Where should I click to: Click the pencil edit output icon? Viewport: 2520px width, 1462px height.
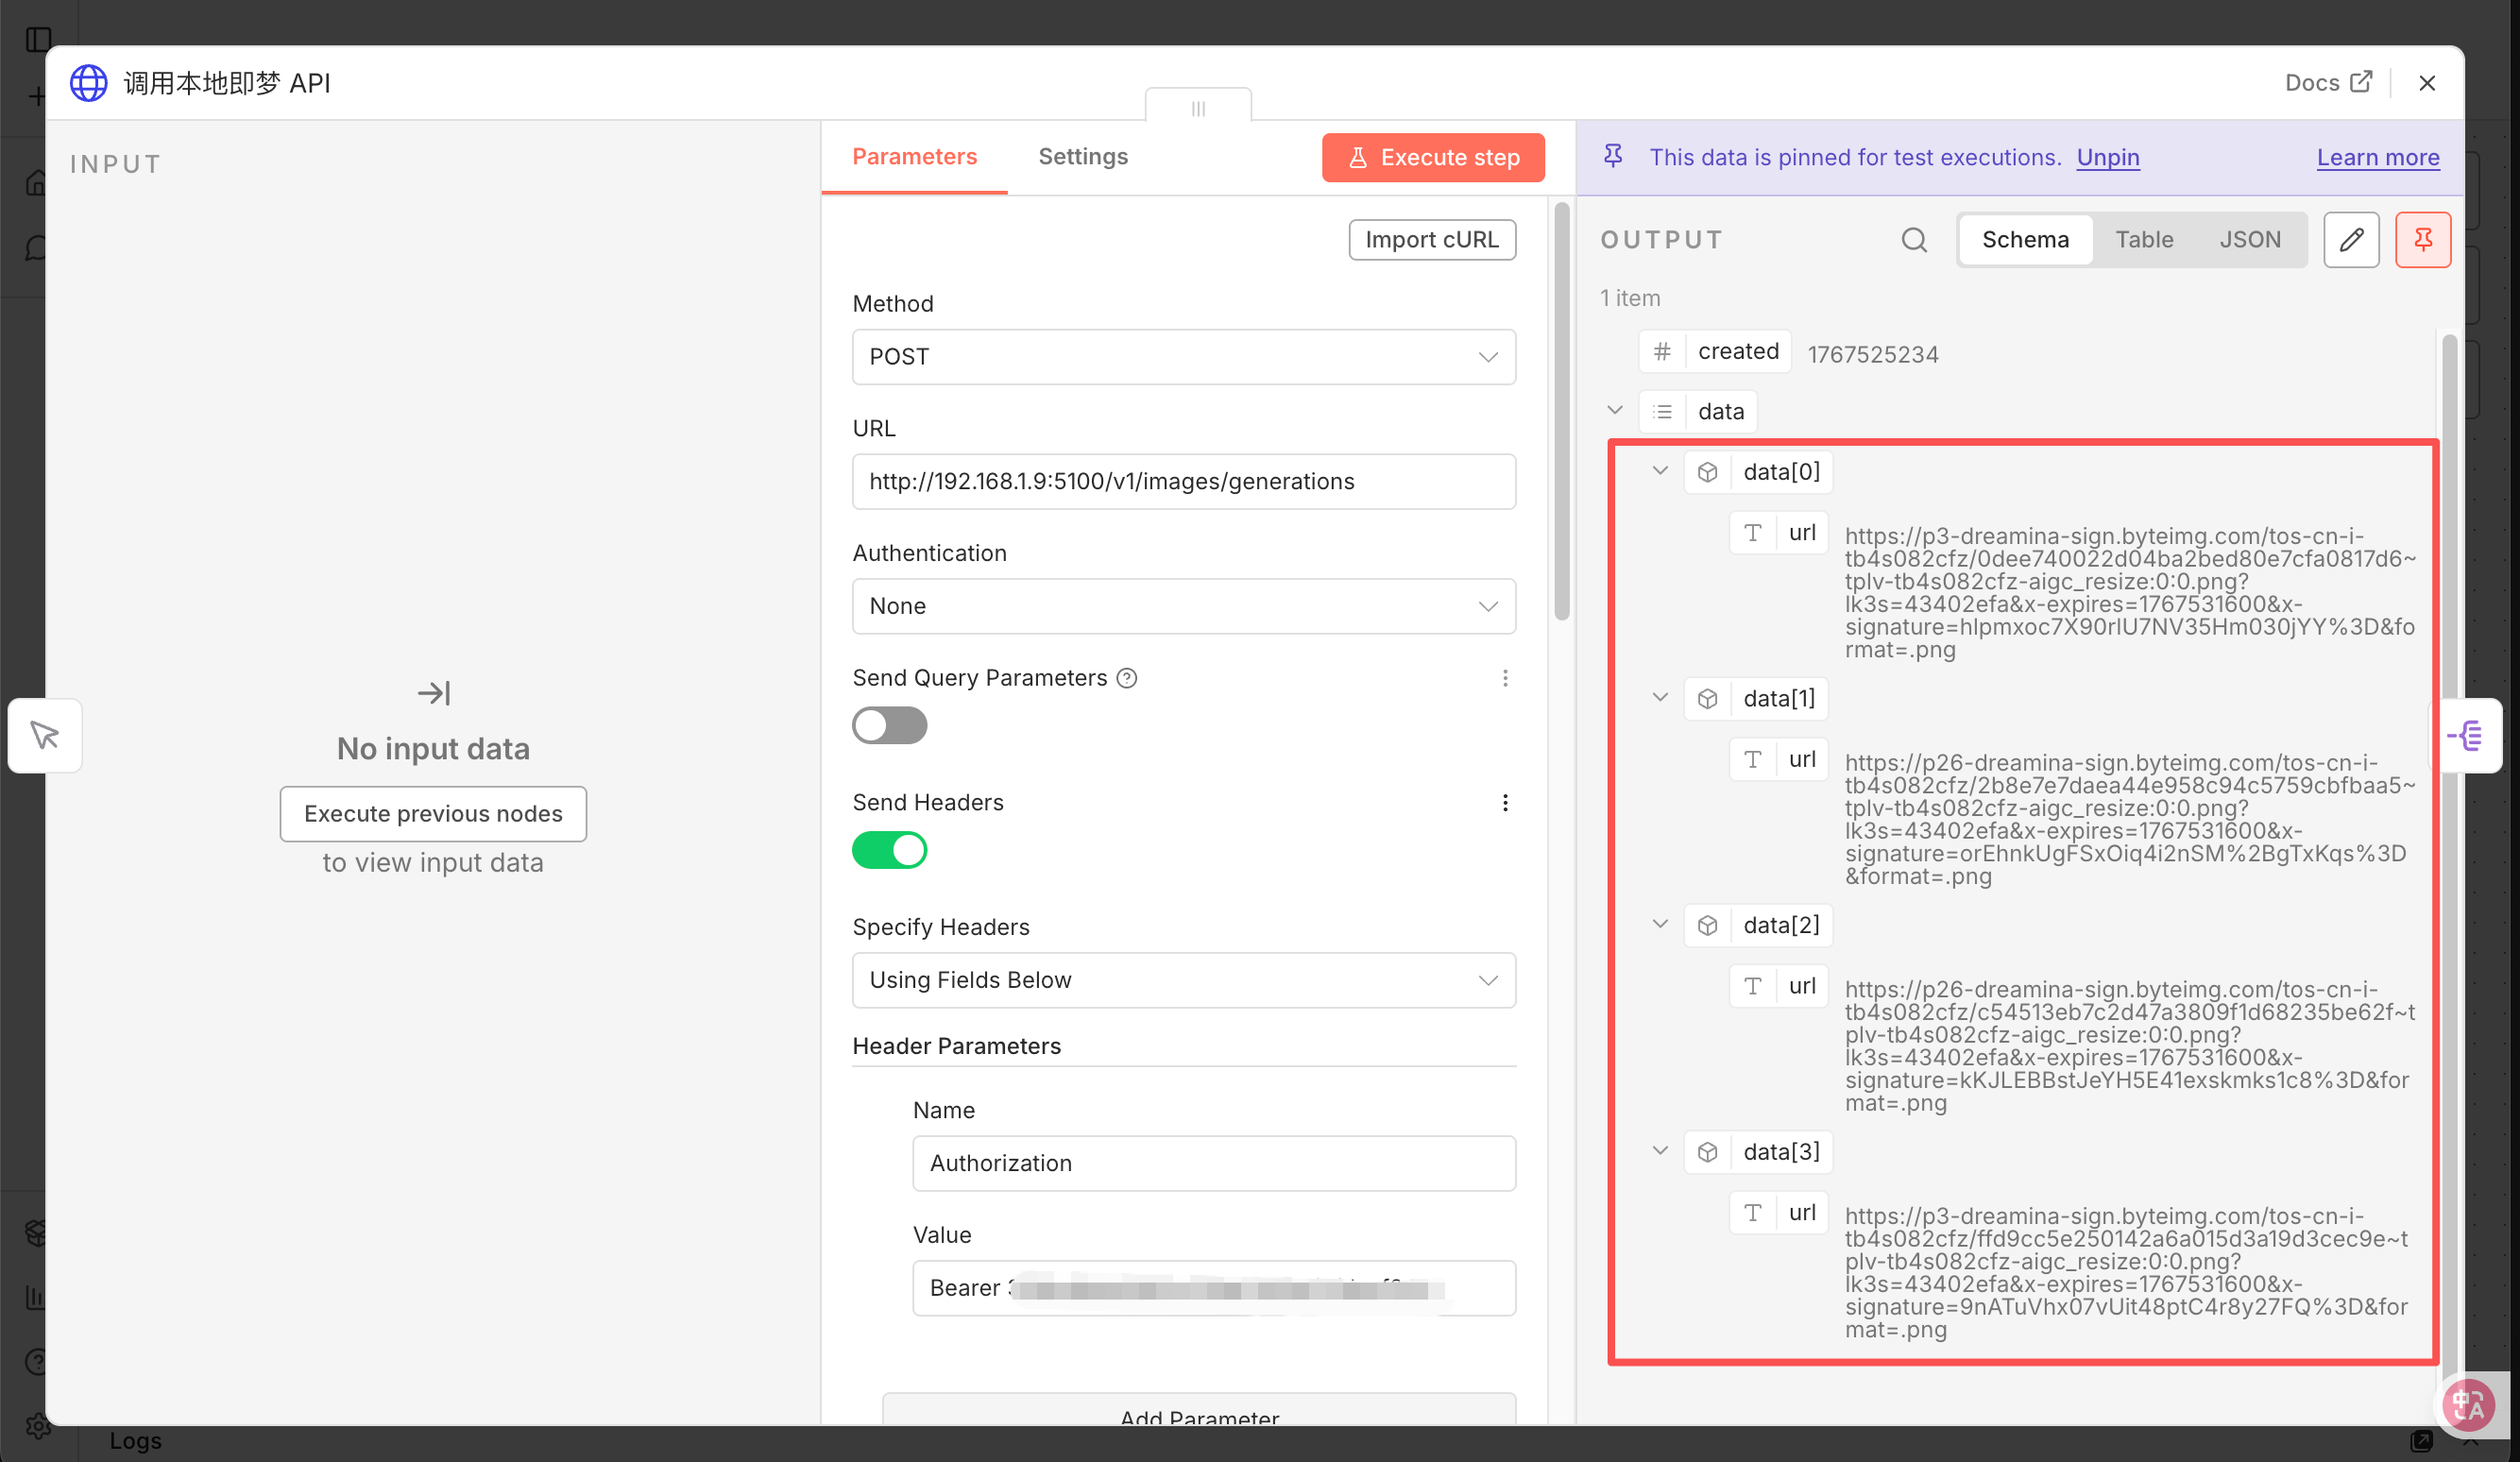coord(2350,240)
